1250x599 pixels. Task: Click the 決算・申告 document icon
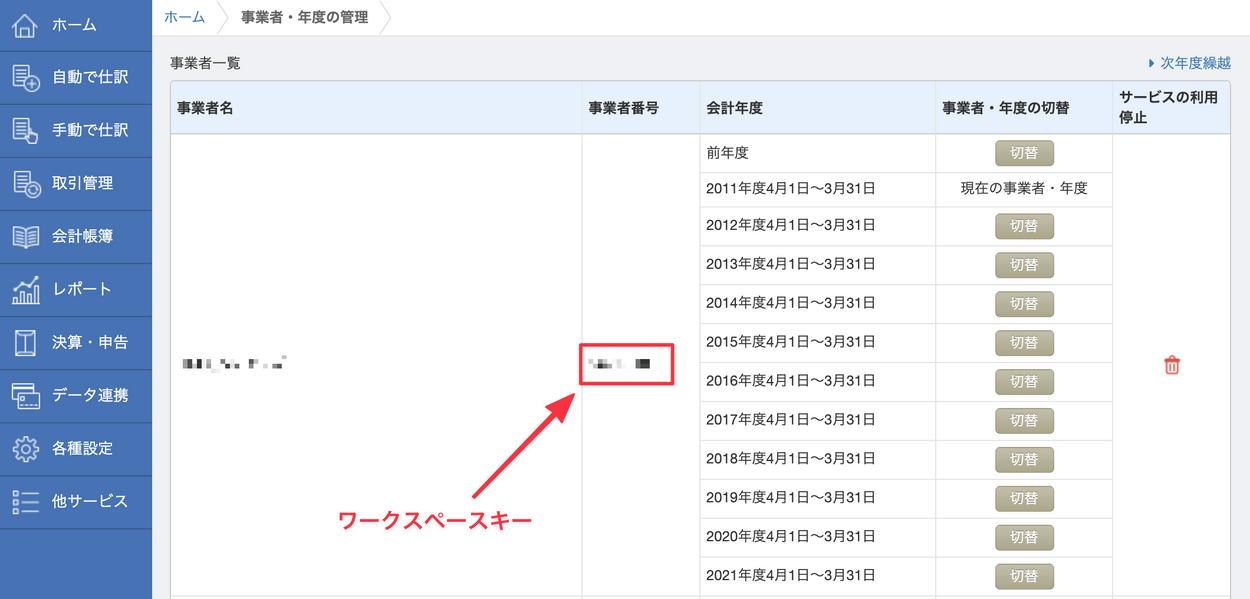pos(25,342)
